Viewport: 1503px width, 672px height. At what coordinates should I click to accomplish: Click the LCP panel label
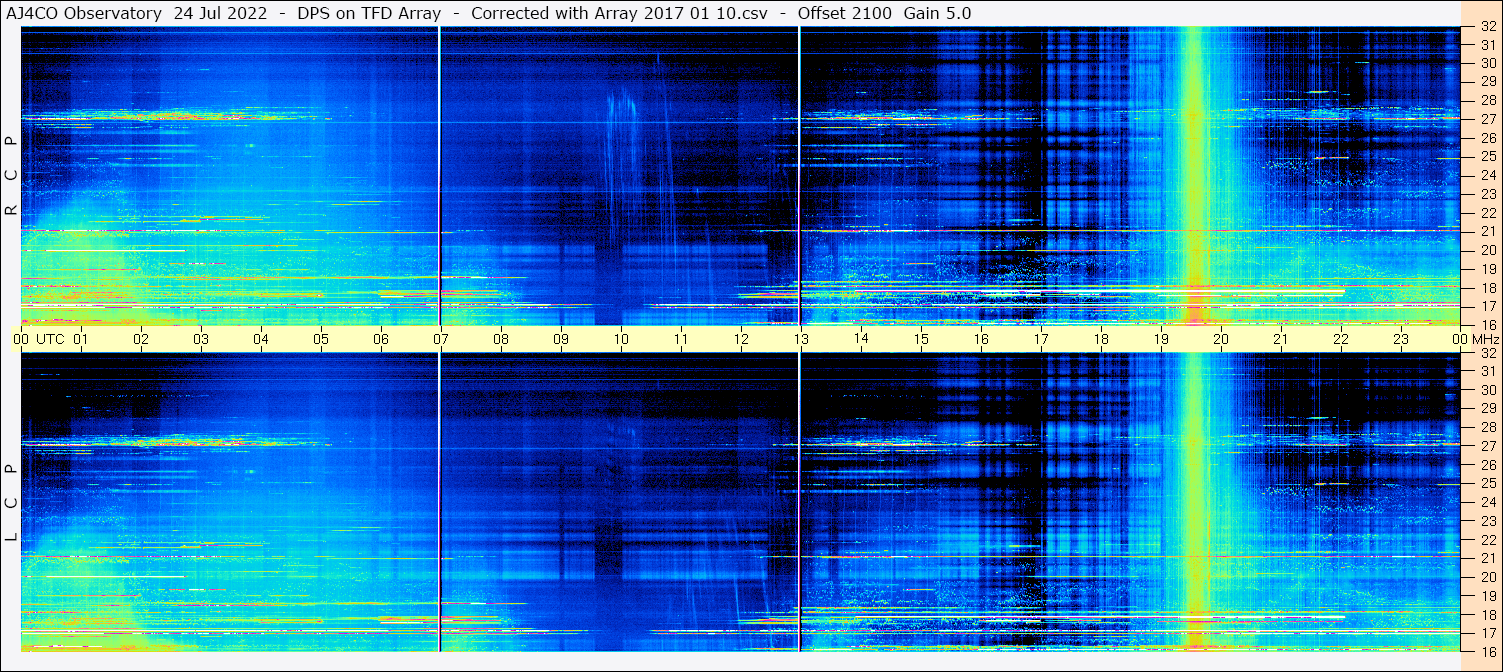(x=10, y=503)
